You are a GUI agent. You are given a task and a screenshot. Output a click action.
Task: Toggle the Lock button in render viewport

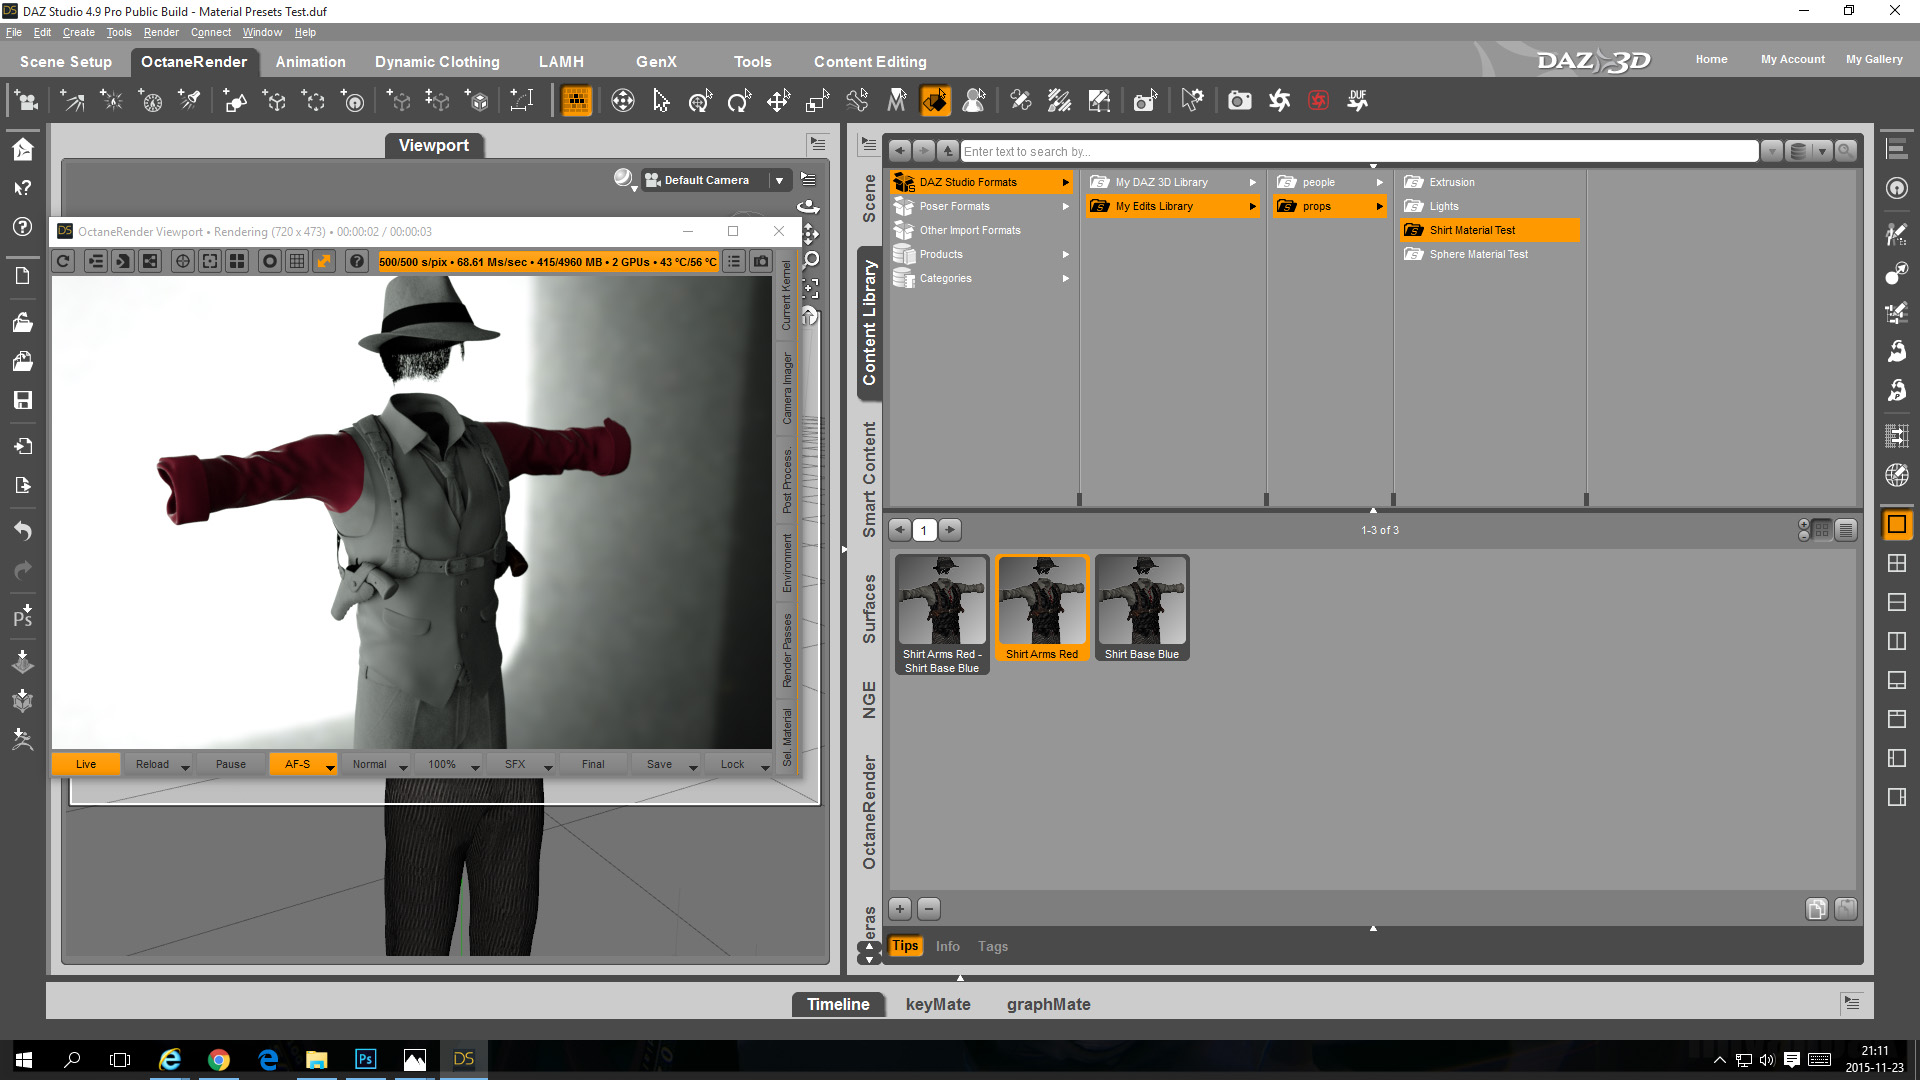pyautogui.click(x=732, y=764)
